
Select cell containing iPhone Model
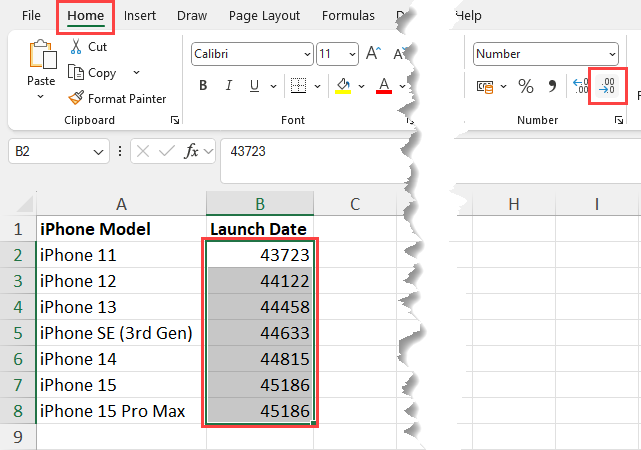(121, 229)
